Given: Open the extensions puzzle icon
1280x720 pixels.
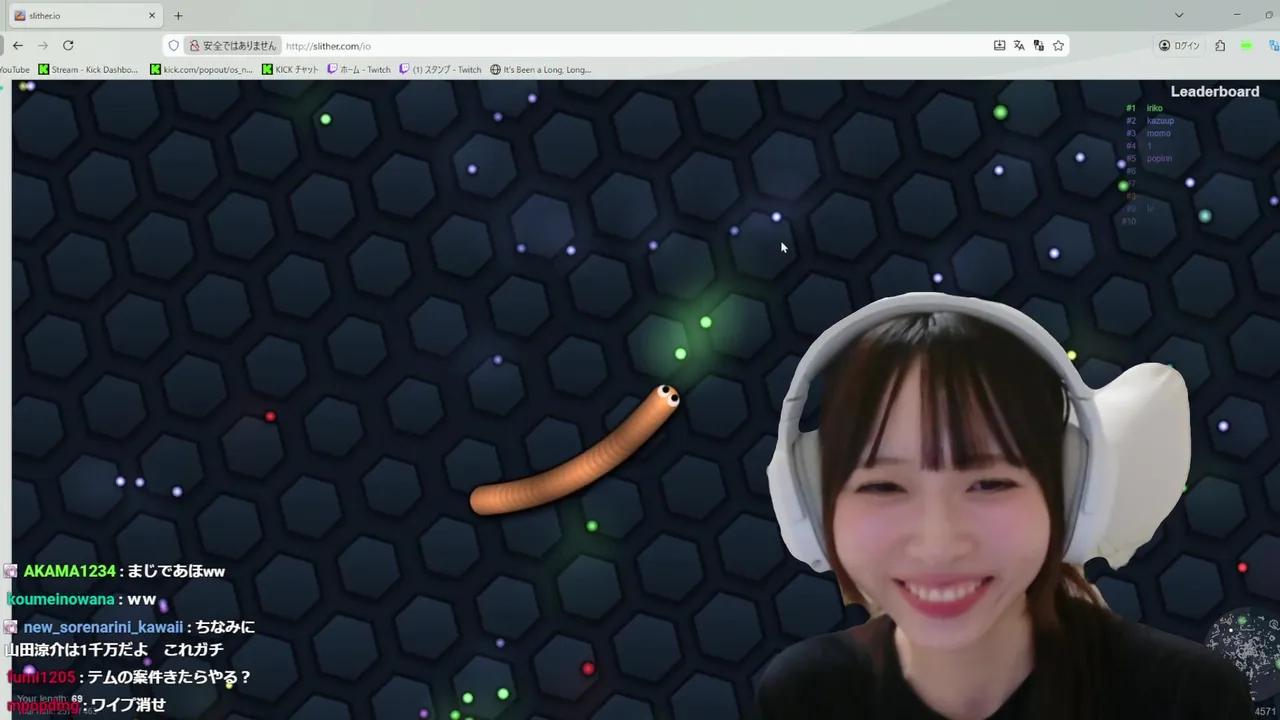Looking at the screenshot, I should pos(1220,46).
